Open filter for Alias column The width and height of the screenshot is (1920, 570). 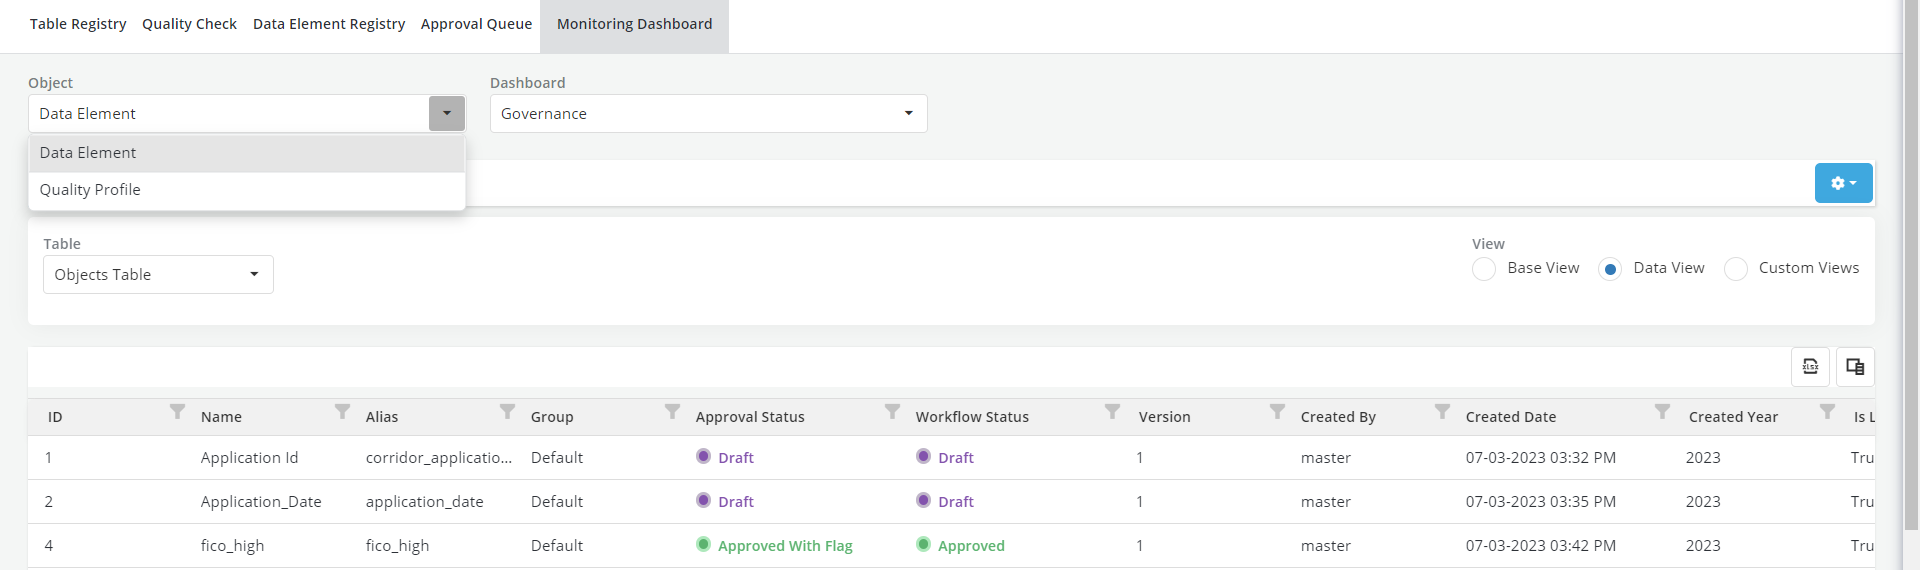[507, 411]
